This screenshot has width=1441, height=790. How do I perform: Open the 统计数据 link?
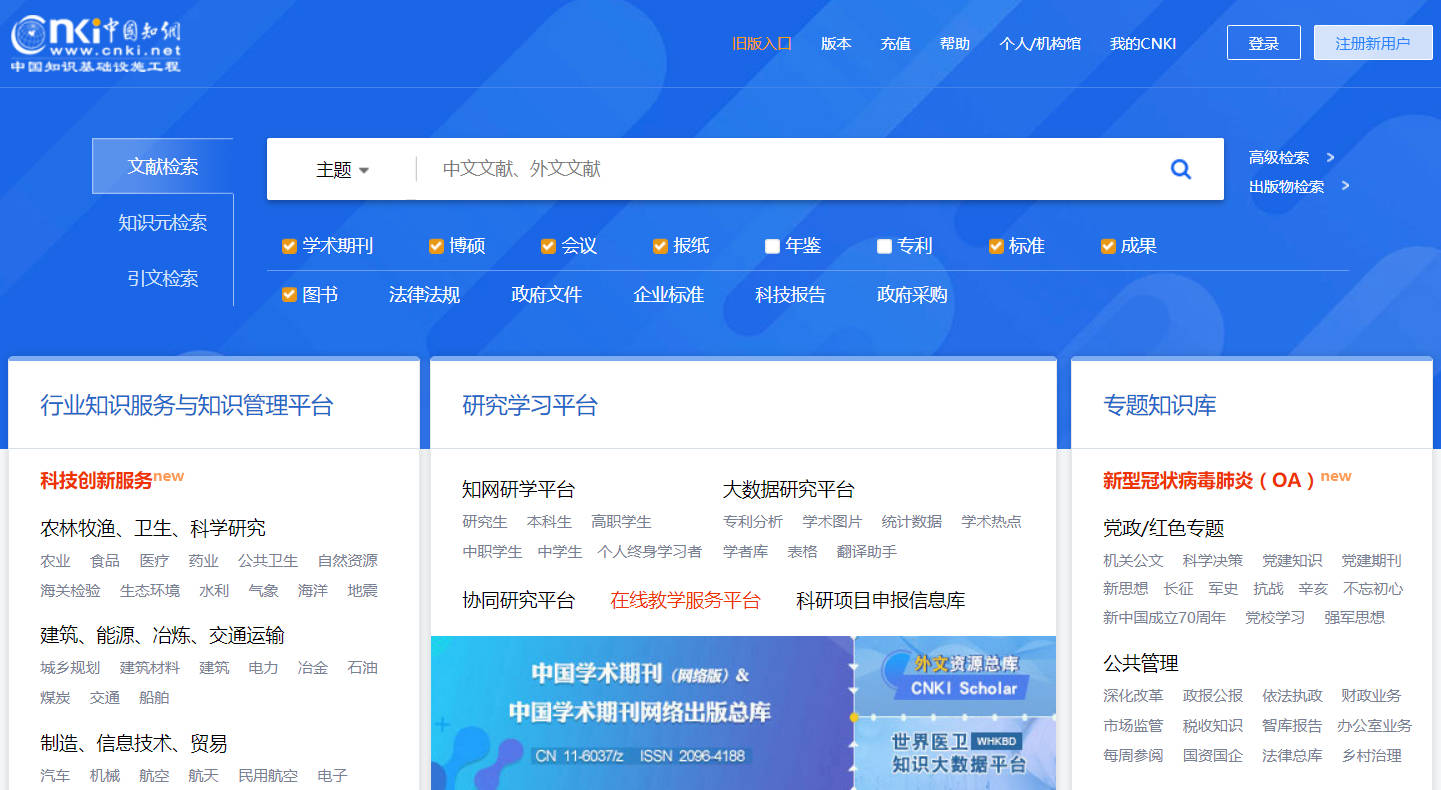point(912,522)
